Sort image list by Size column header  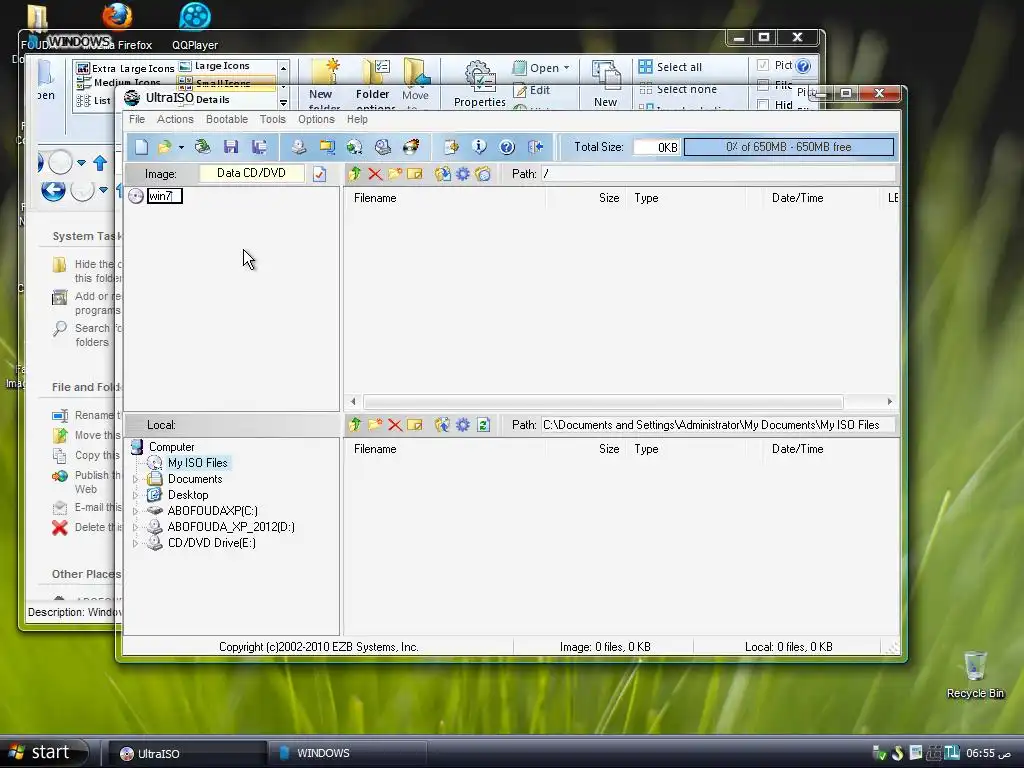point(586,198)
